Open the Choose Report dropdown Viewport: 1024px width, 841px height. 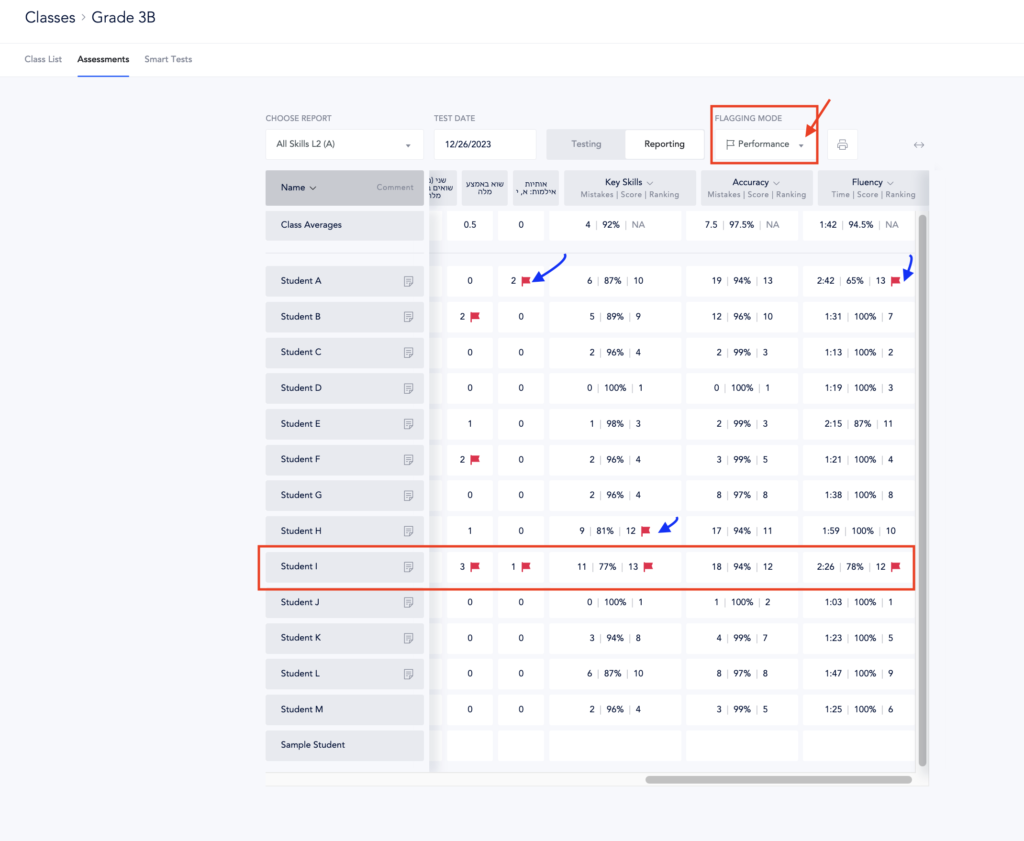pos(344,144)
